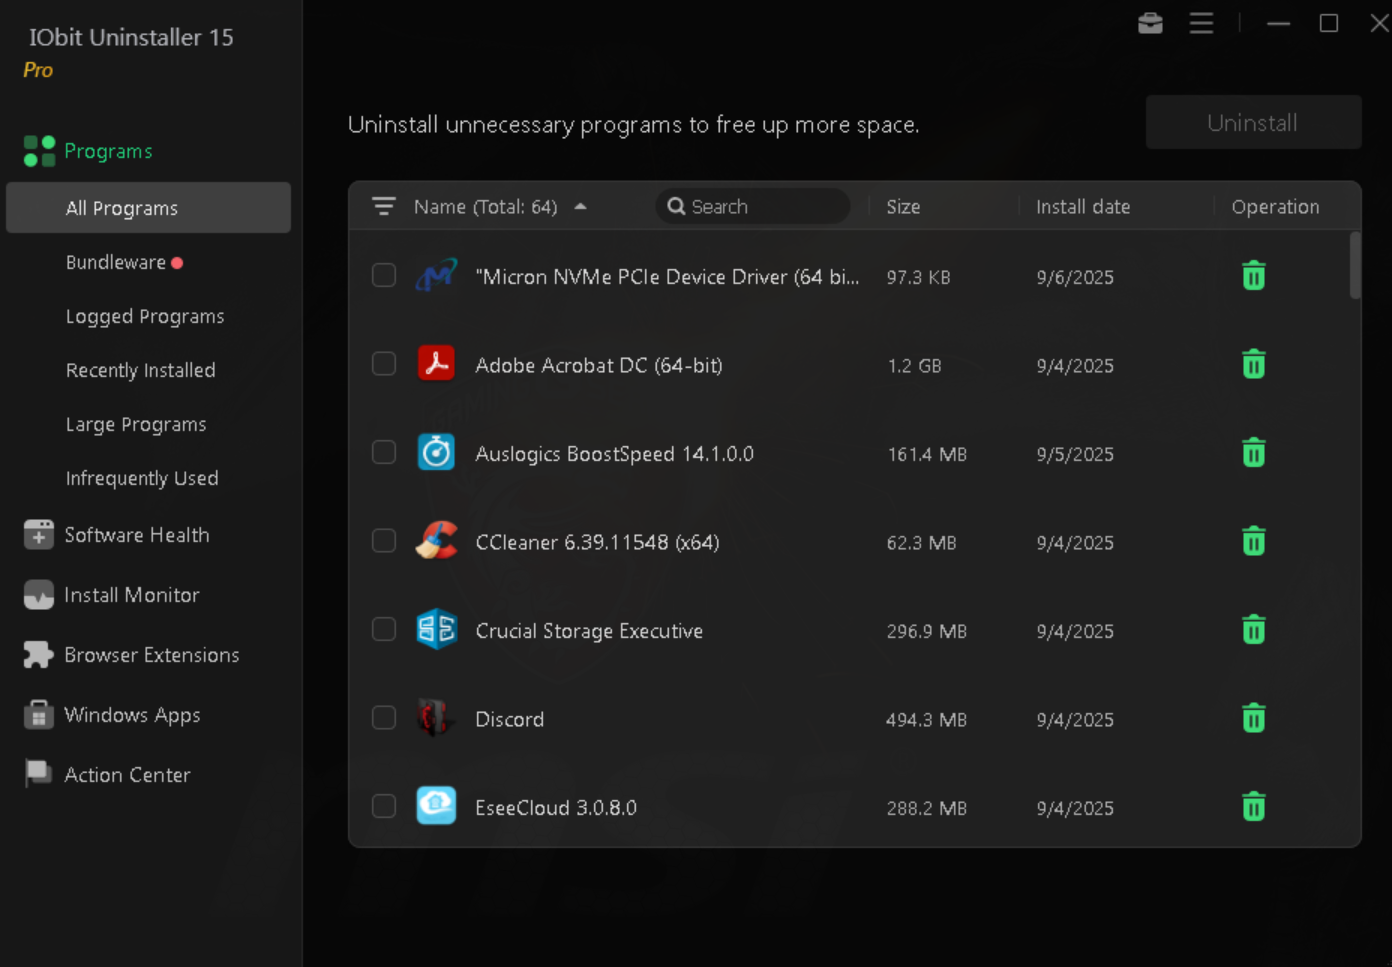Click the 494.3 MB size value
Screen dimensions: 1392x967
(926, 720)
